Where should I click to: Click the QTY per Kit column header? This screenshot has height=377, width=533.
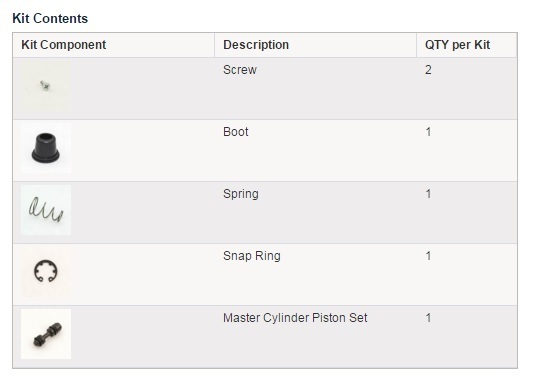tap(458, 45)
